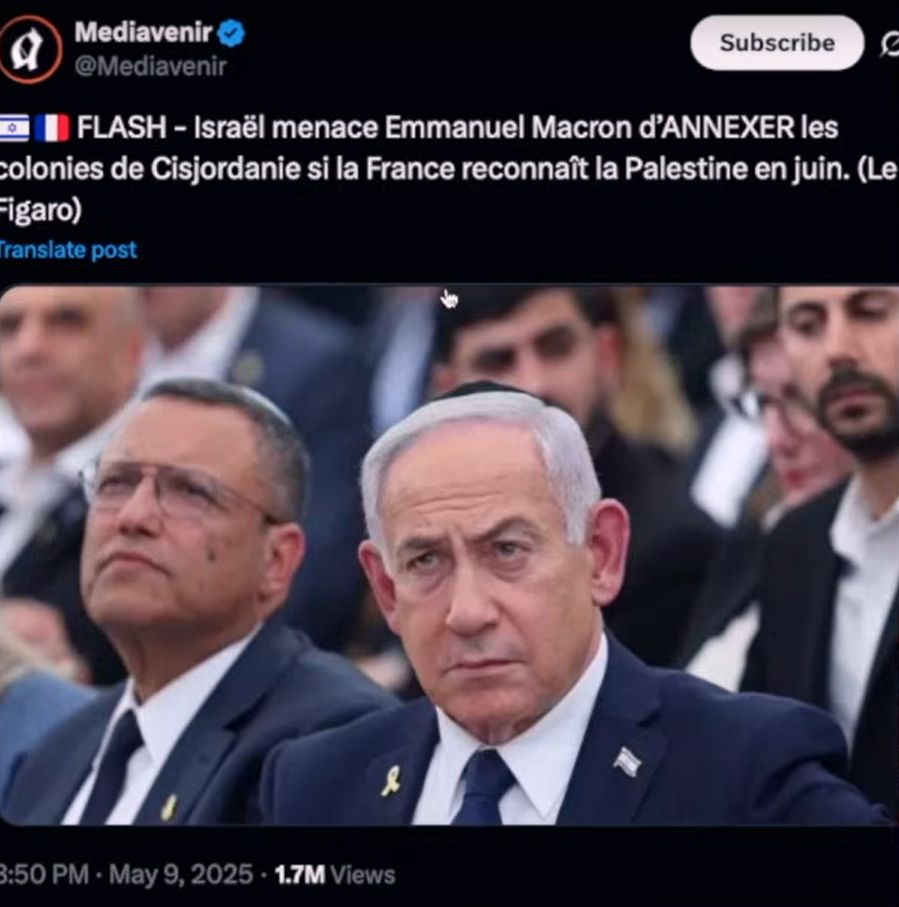Click the blue verified badge
899x907 pixels.
pyautogui.click(x=231, y=33)
